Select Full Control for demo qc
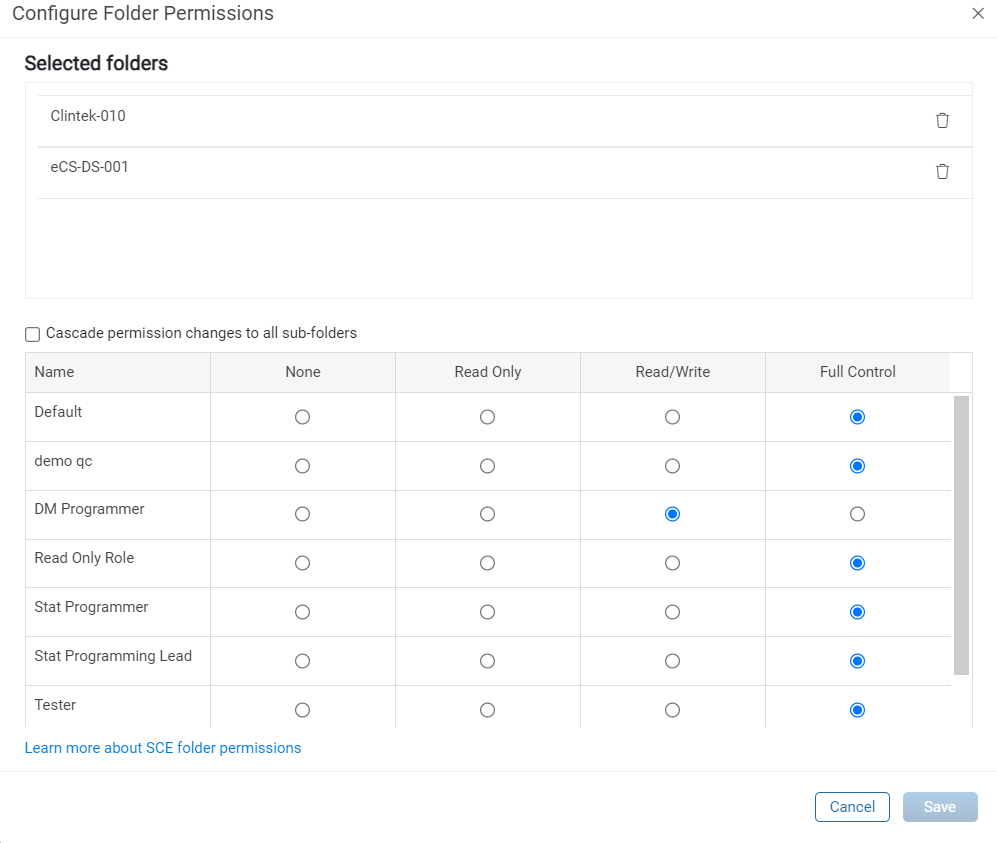 click(858, 466)
